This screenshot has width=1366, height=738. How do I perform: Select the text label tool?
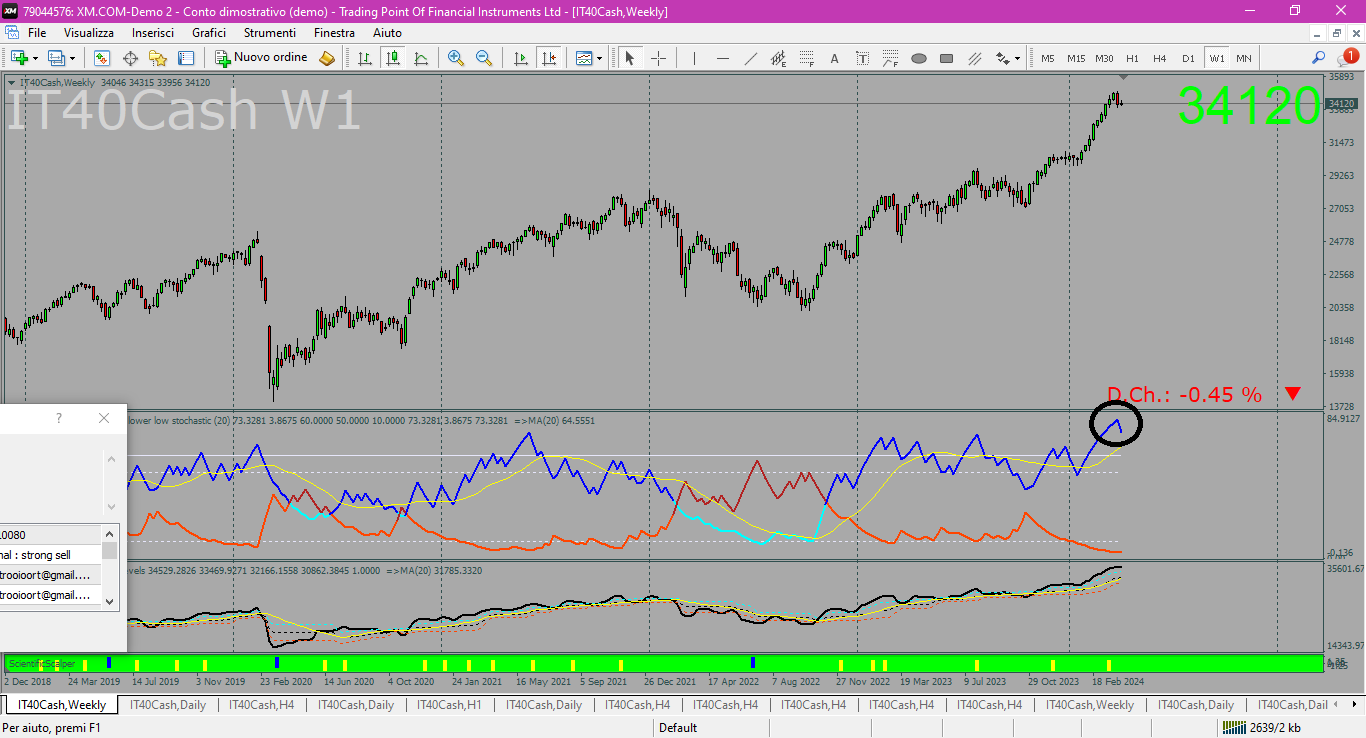coord(862,58)
